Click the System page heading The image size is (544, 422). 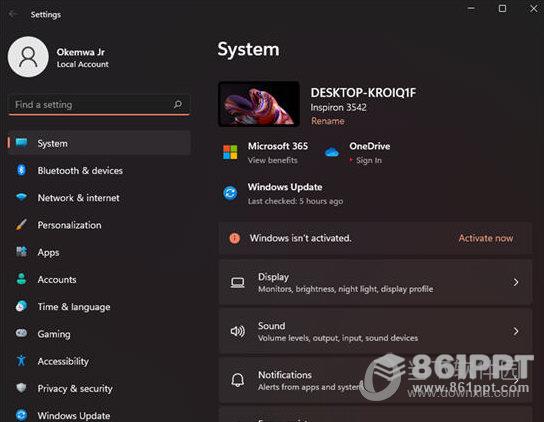click(248, 50)
